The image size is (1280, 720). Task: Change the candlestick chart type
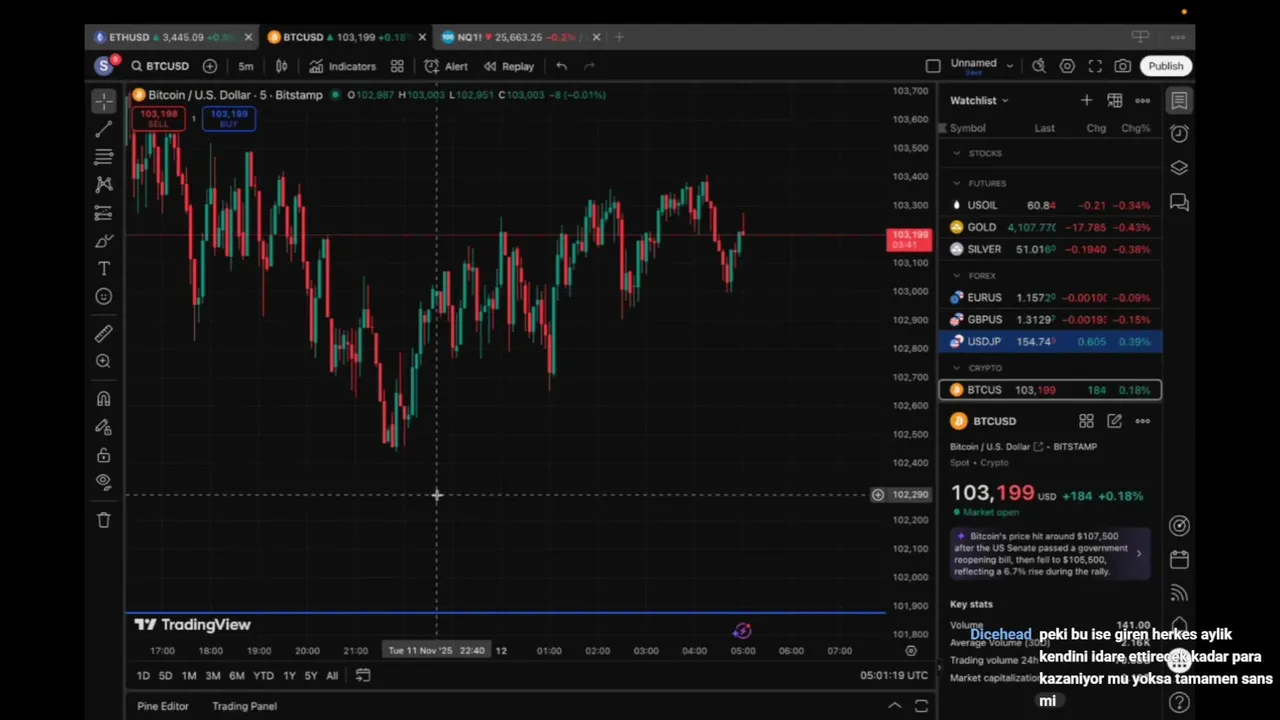point(282,66)
